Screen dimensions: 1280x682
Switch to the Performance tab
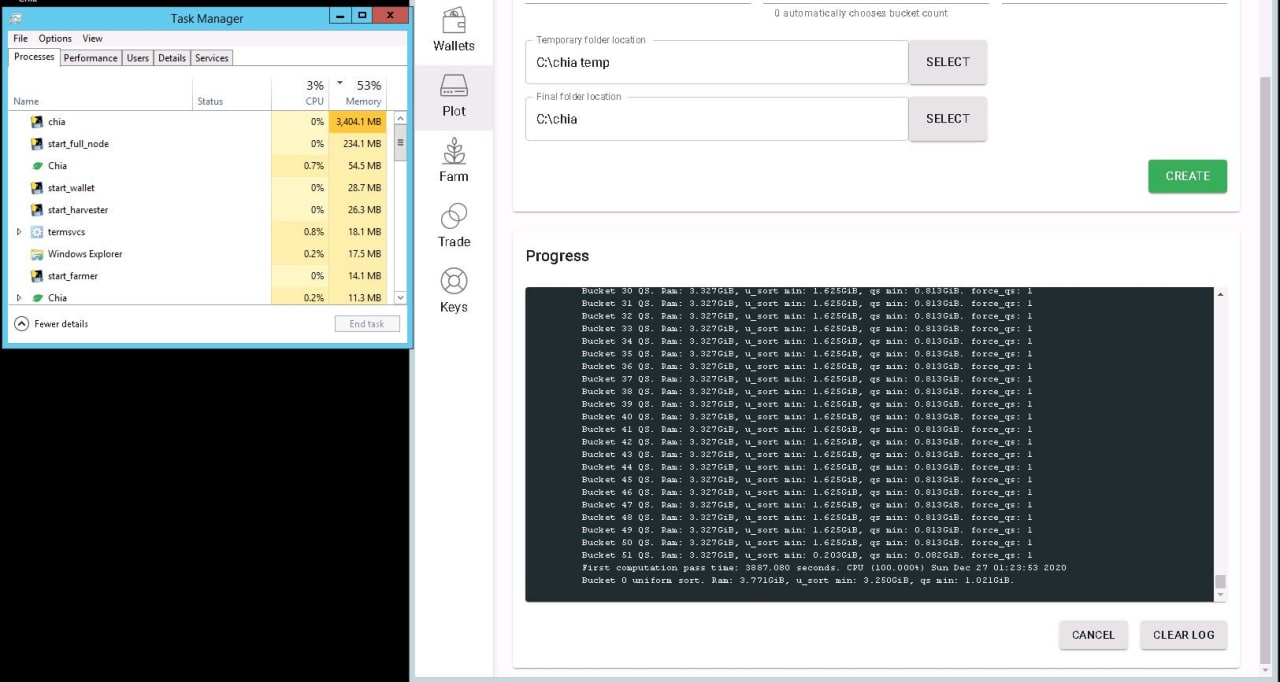click(90, 58)
